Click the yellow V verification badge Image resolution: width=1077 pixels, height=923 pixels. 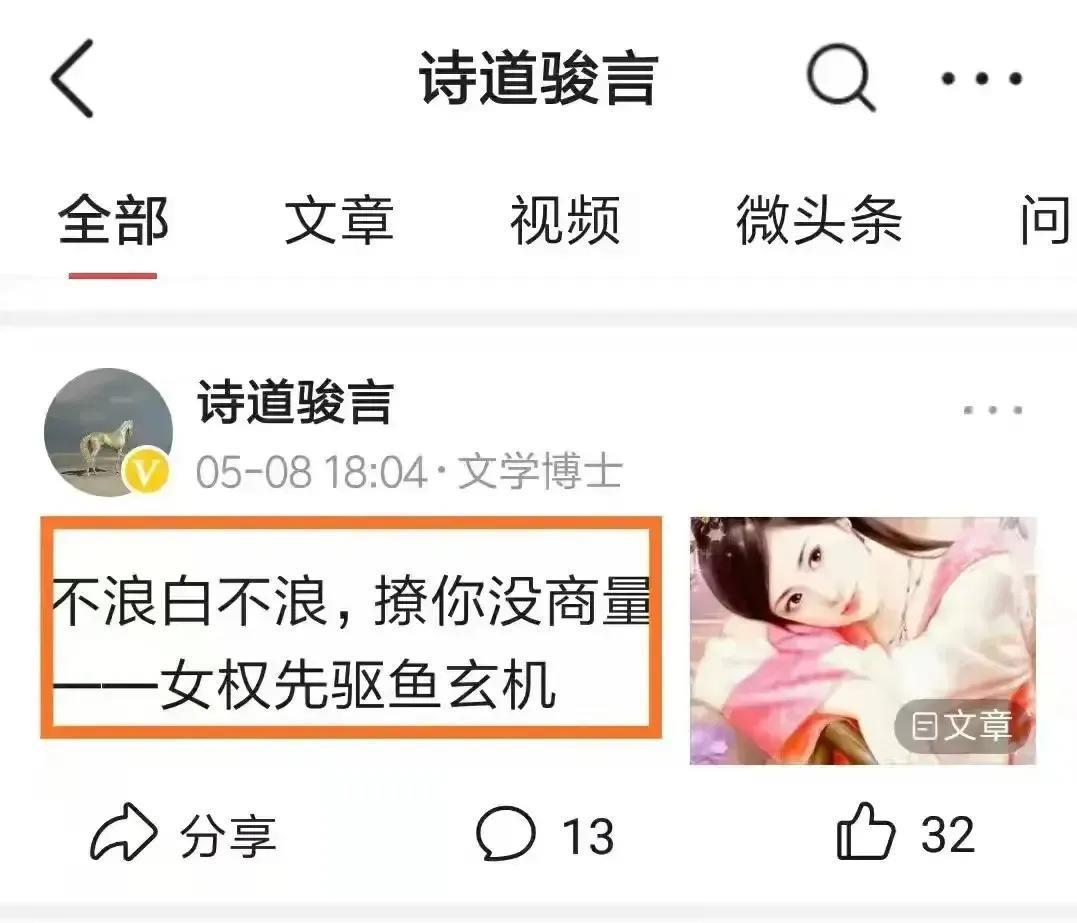point(147,470)
